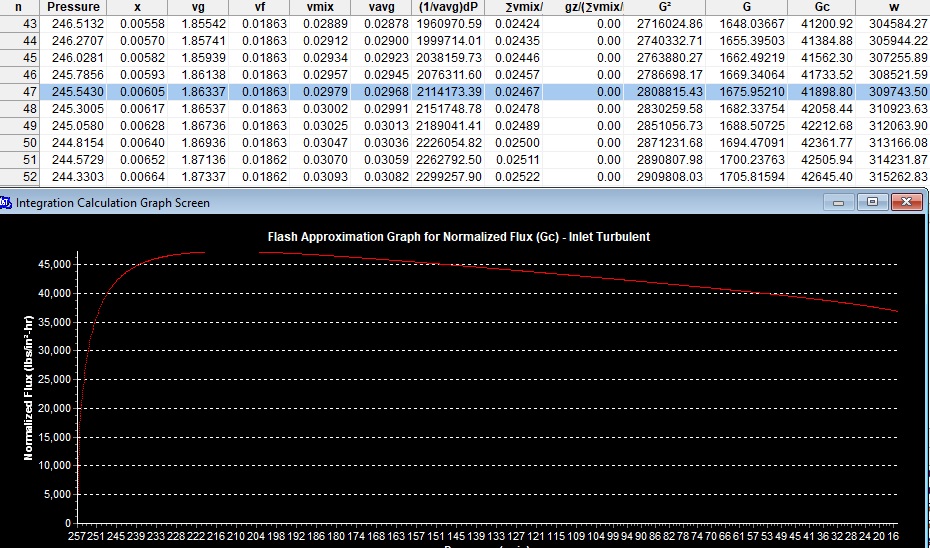The width and height of the screenshot is (930, 548).
Task: Click the n column header
Action: (20, 8)
